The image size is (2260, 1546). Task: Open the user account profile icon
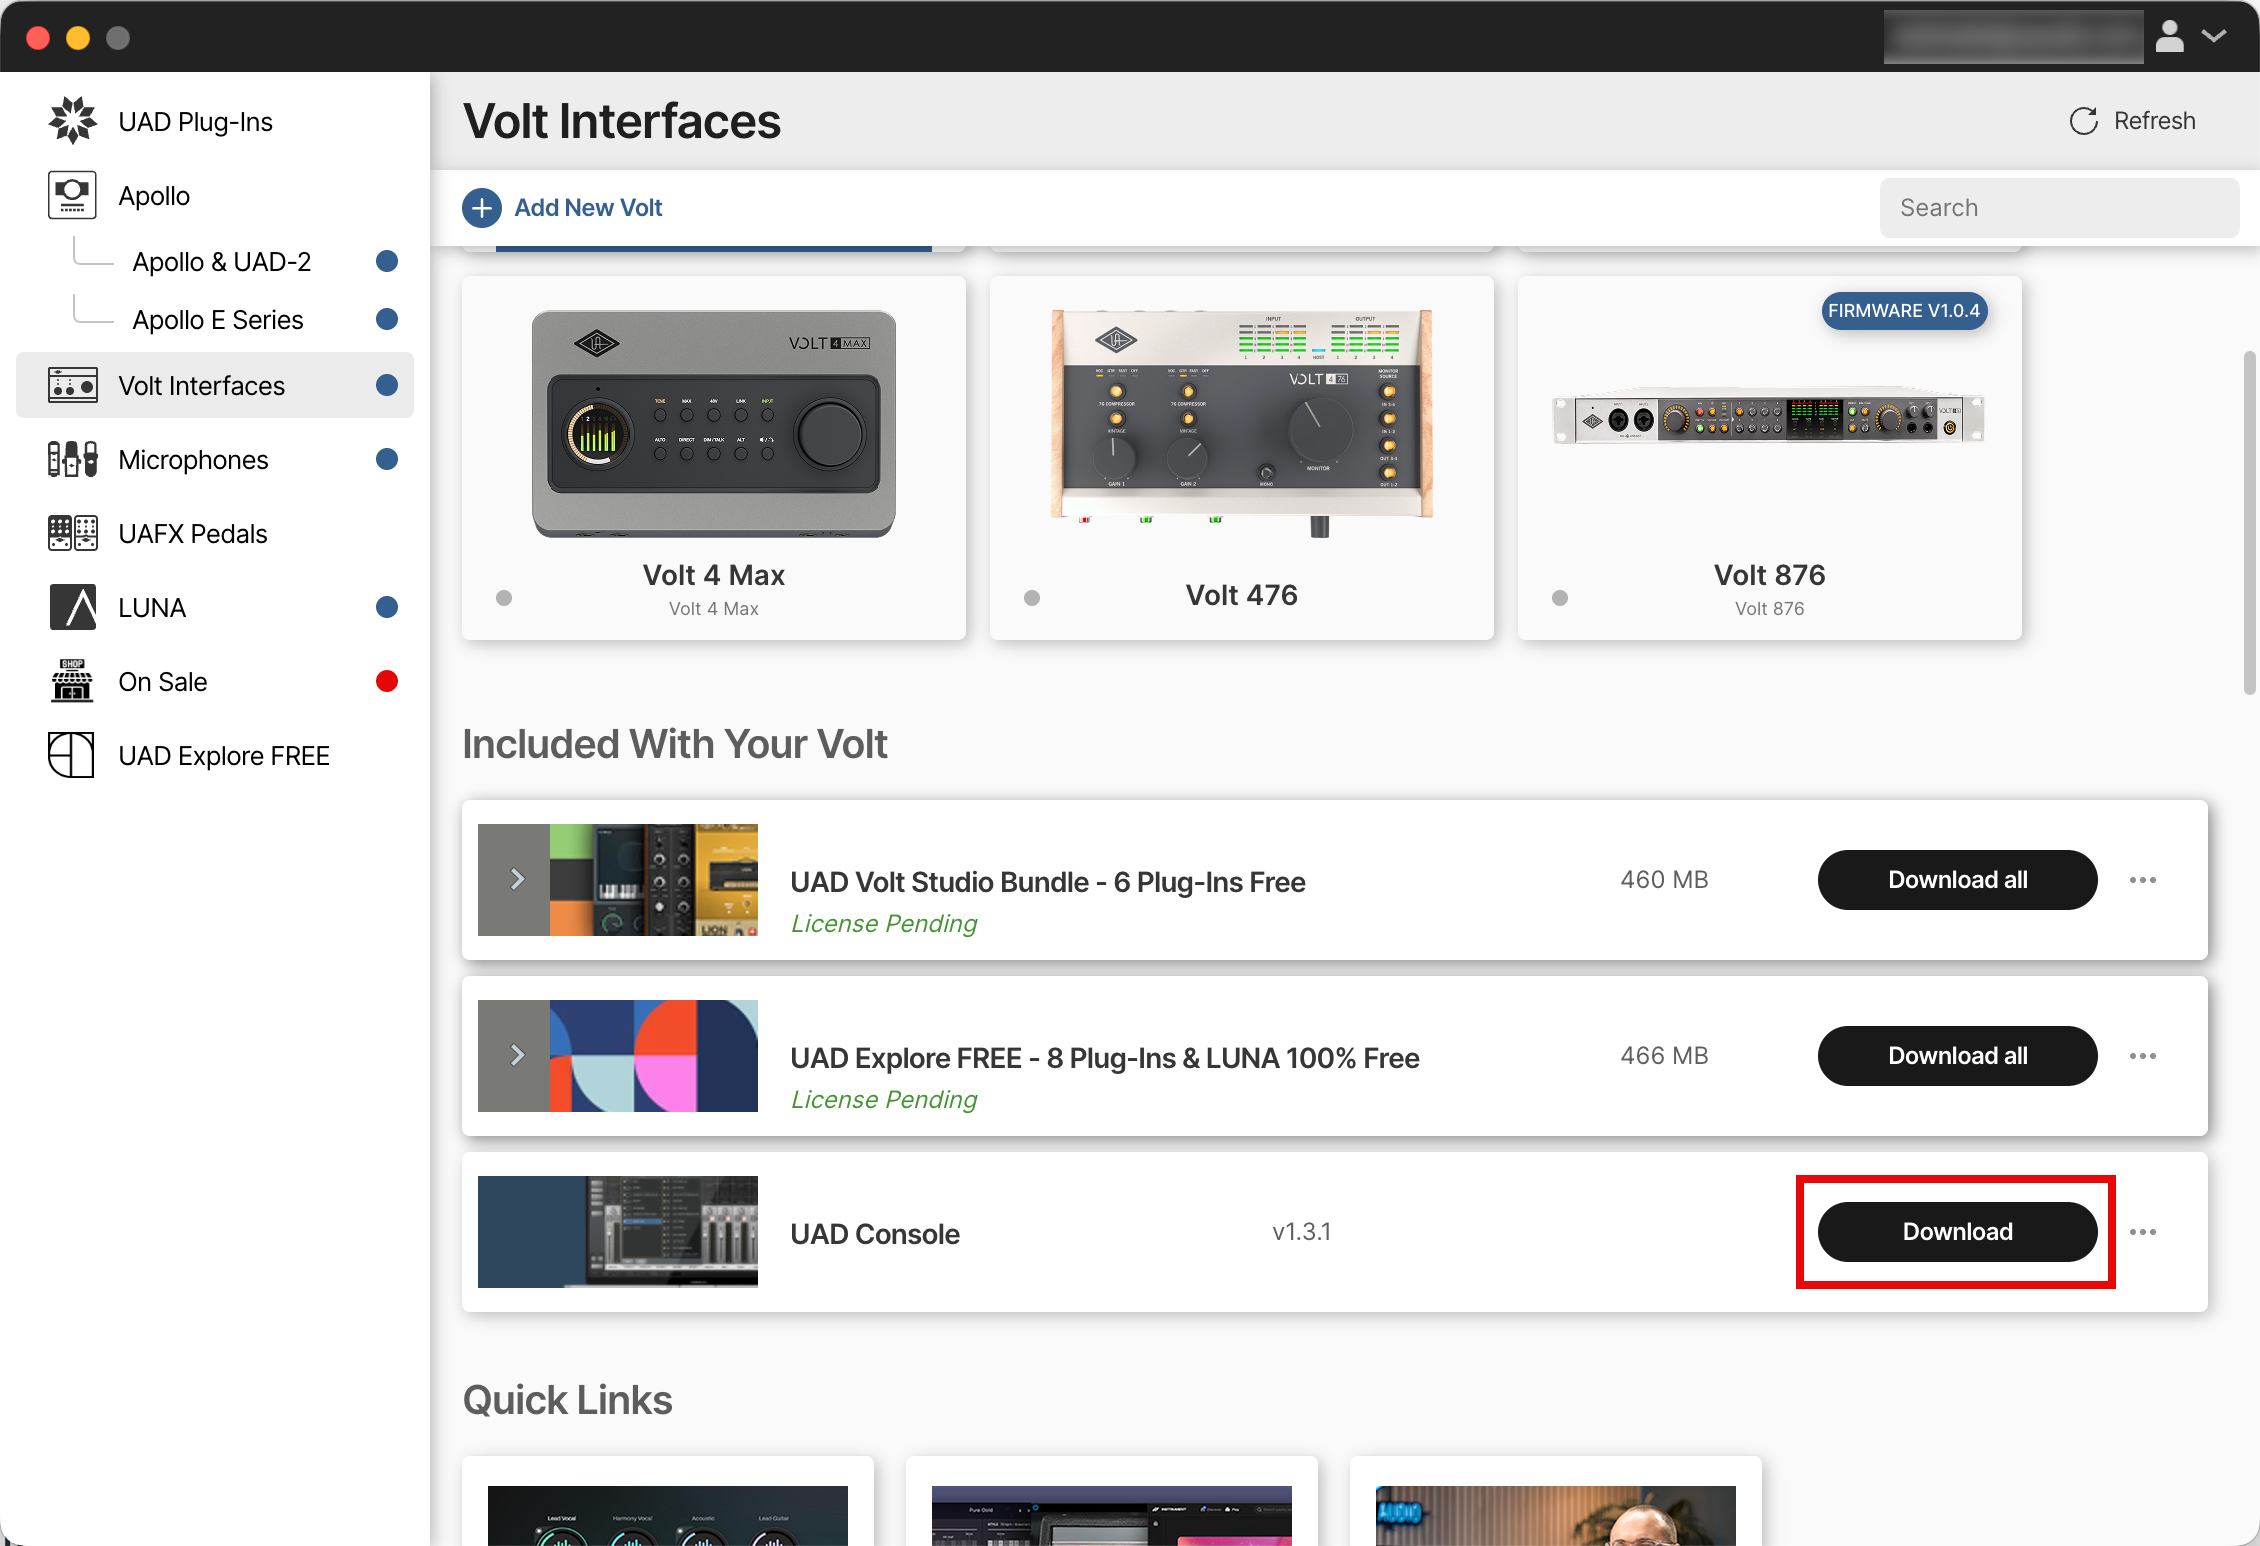pos(2169,36)
